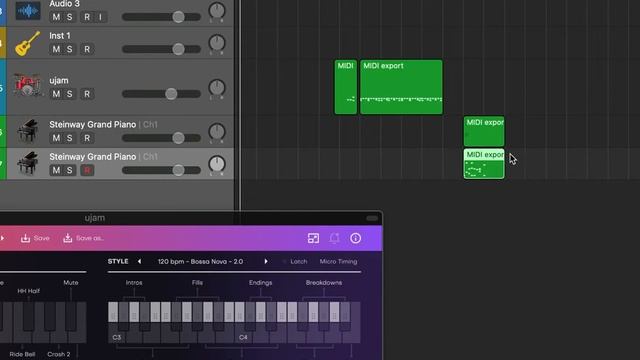Image resolution: width=640 pixels, height=360 pixels.
Task: Select the long MIDI export region on ujam track
Action: 401,87
